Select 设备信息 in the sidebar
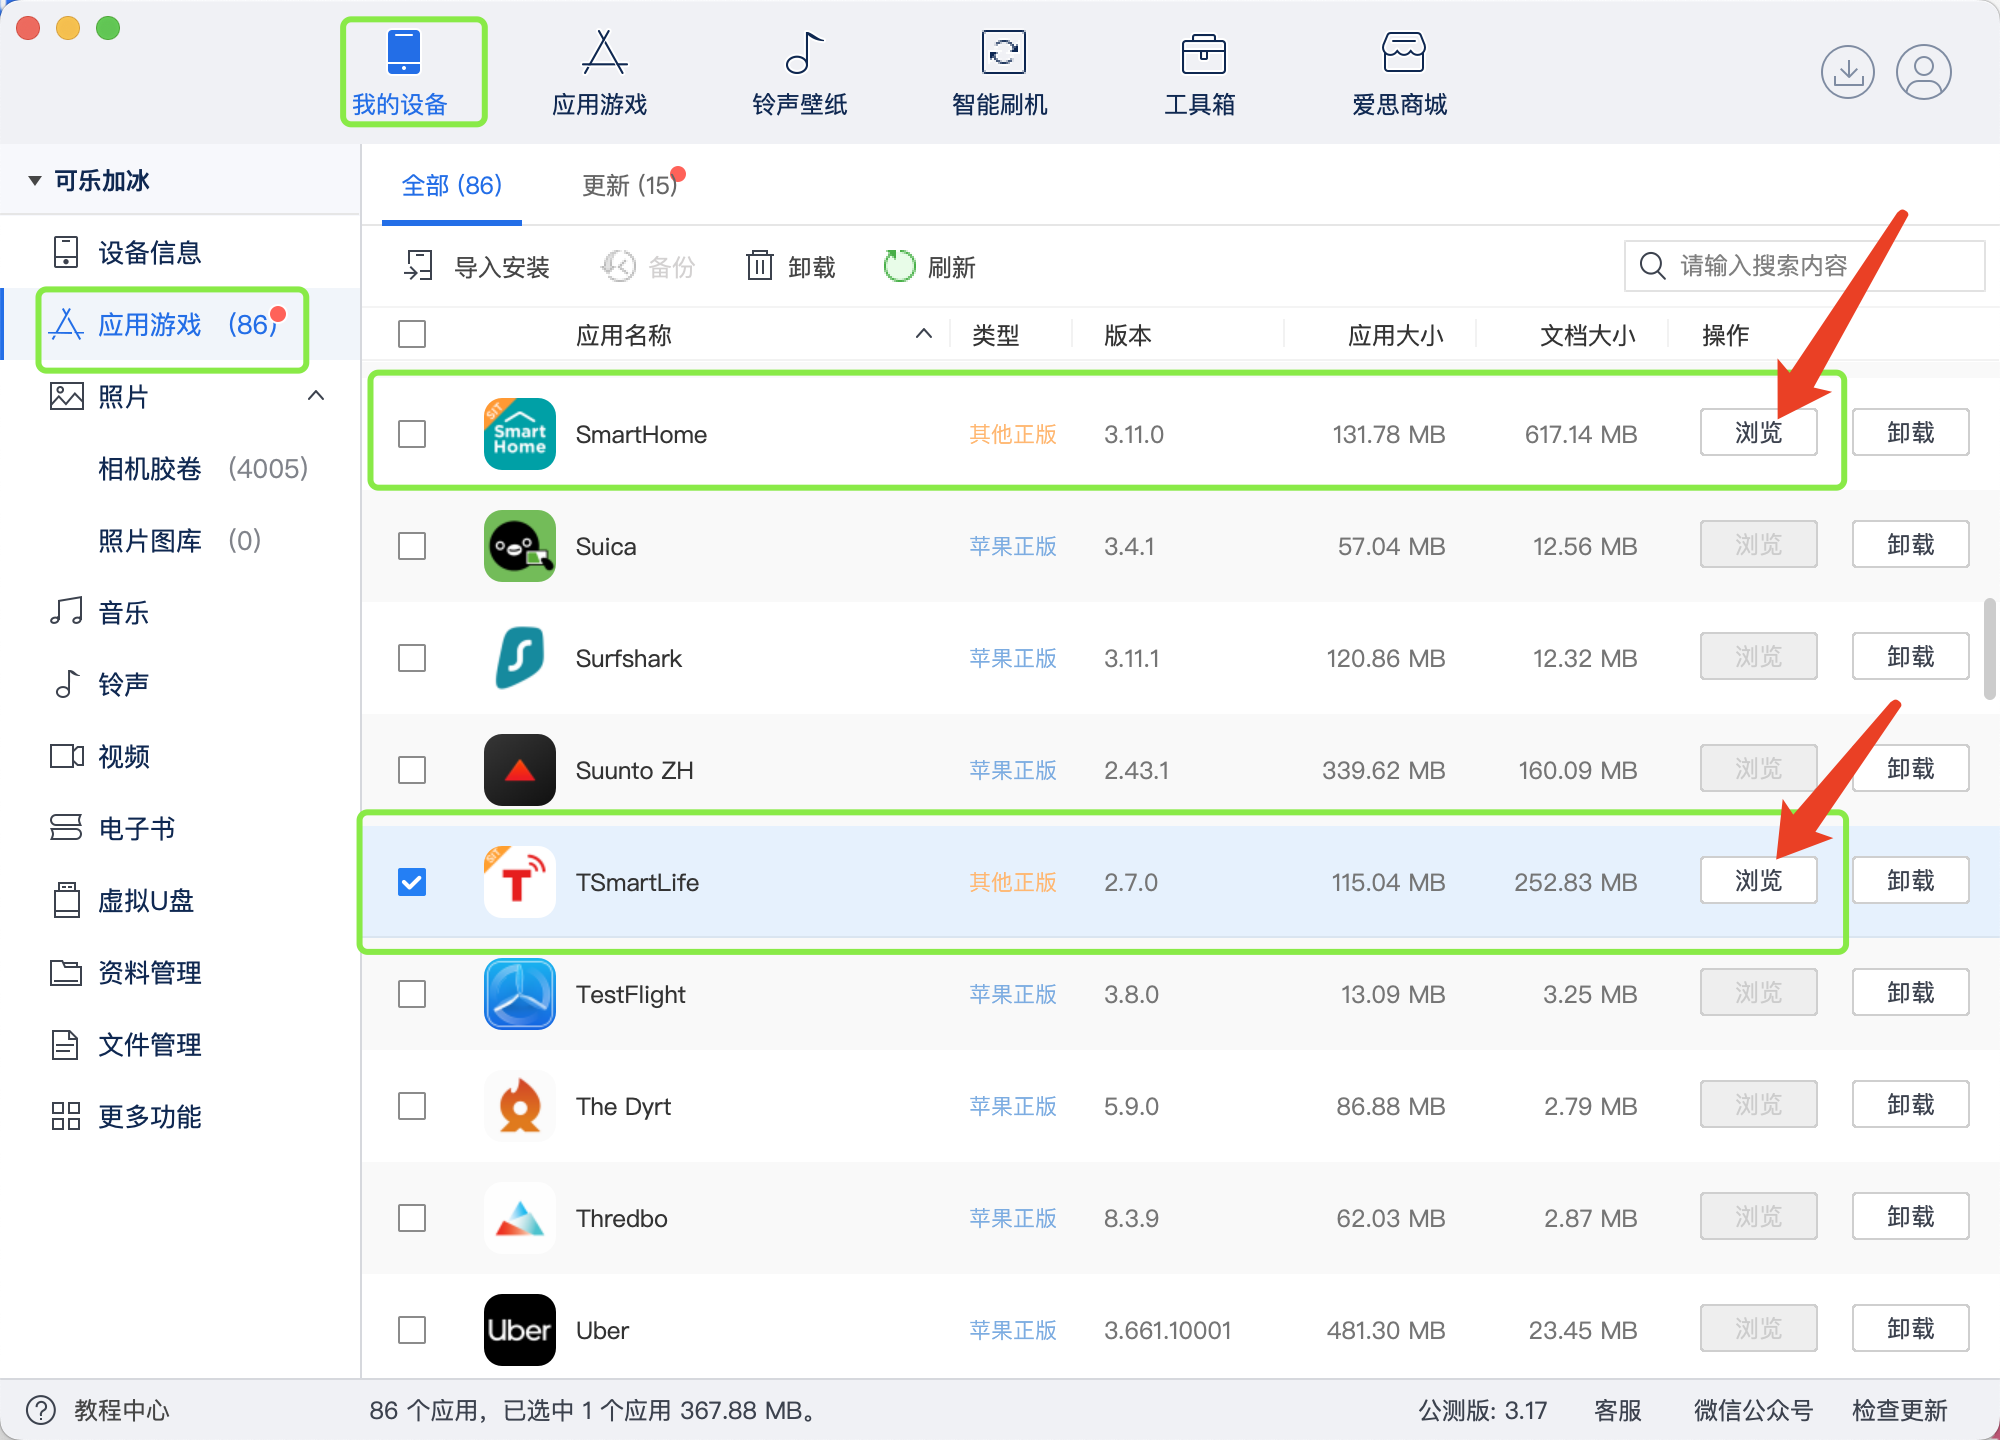 180,252
